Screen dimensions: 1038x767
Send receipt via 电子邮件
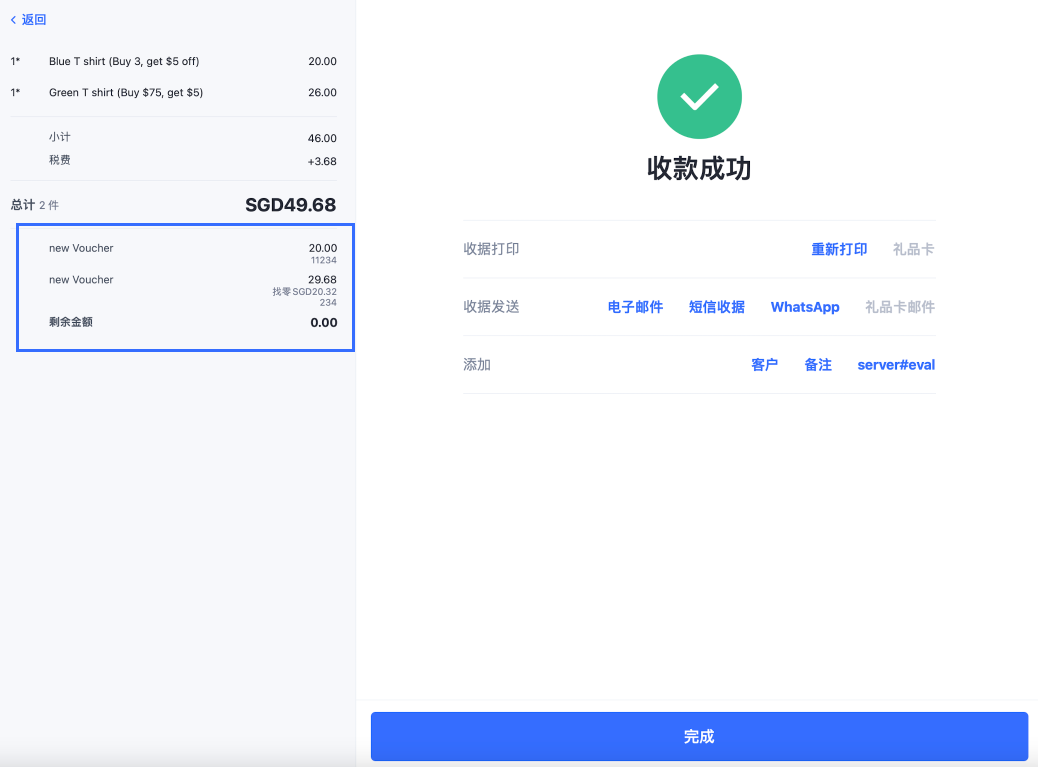(x=635, y=306)
